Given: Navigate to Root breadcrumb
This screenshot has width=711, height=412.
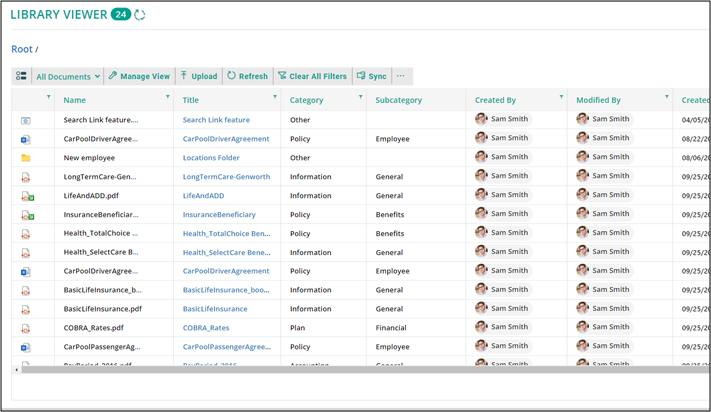Looking at the screenshot, I should pyautogui.click(x=22, y=49).
